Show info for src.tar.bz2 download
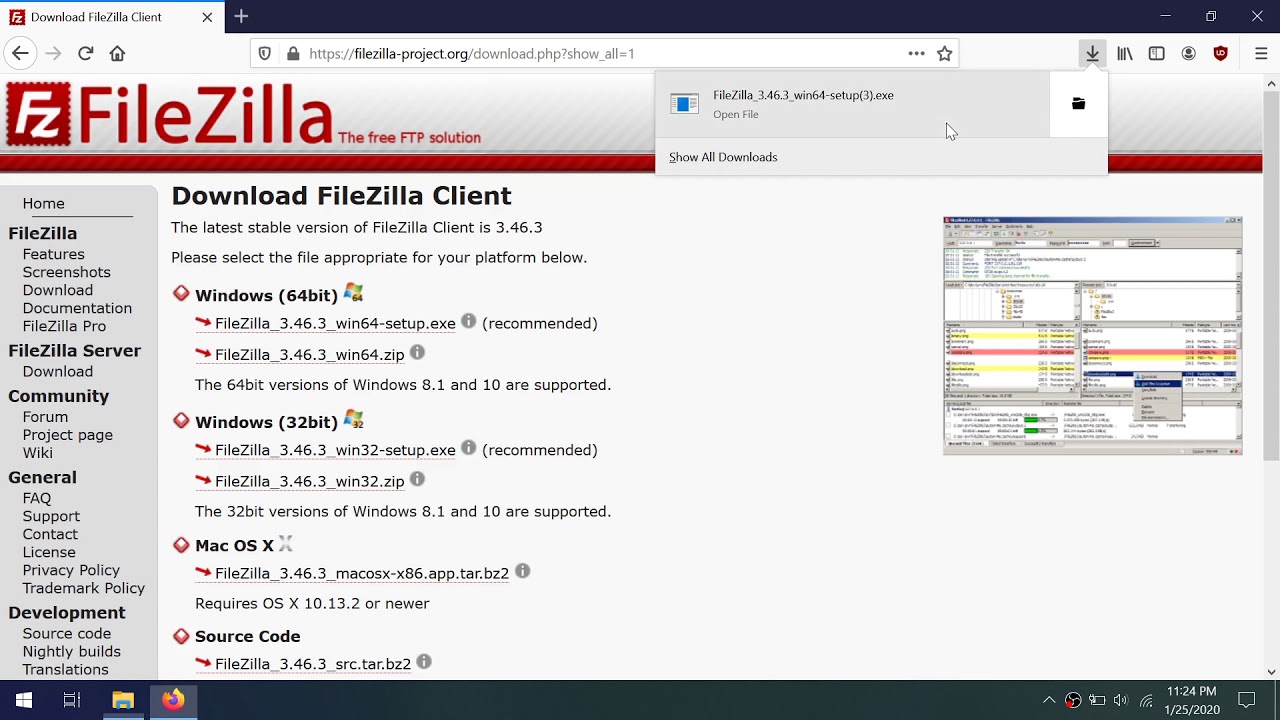Screen dimensions: 1280x720 (x=424, y=662)
